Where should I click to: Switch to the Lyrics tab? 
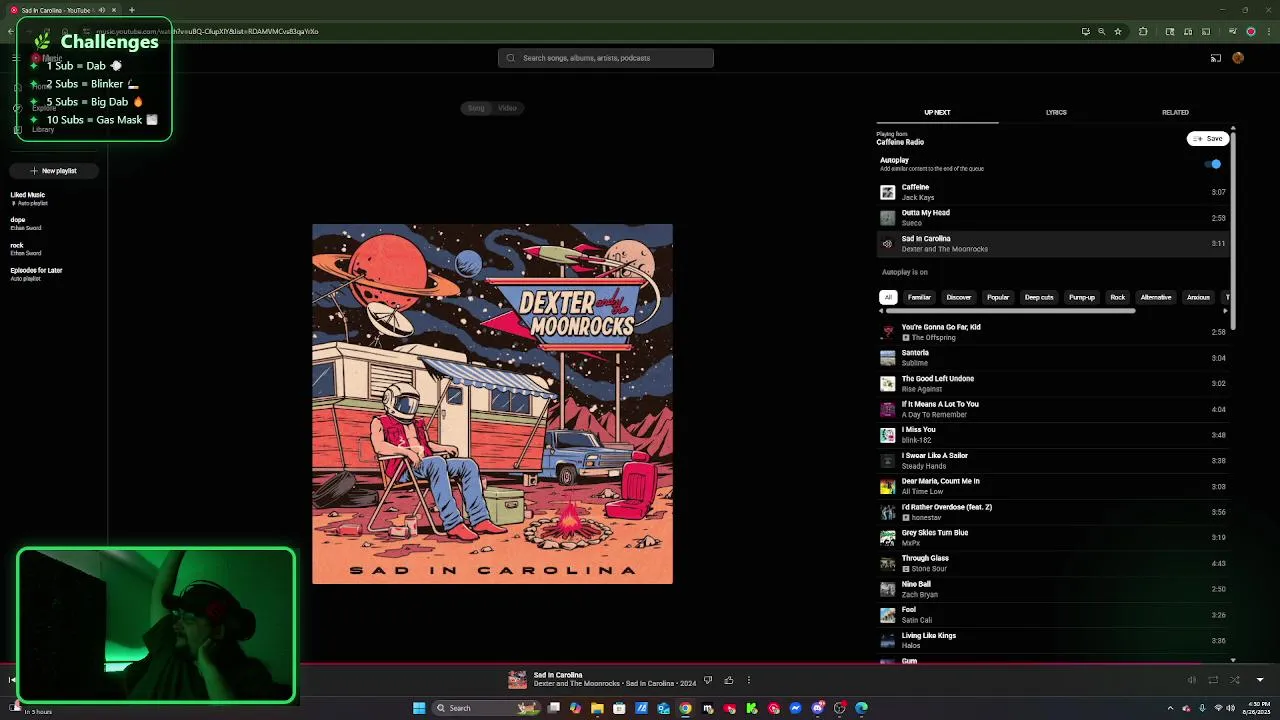tap(1056, 112)
